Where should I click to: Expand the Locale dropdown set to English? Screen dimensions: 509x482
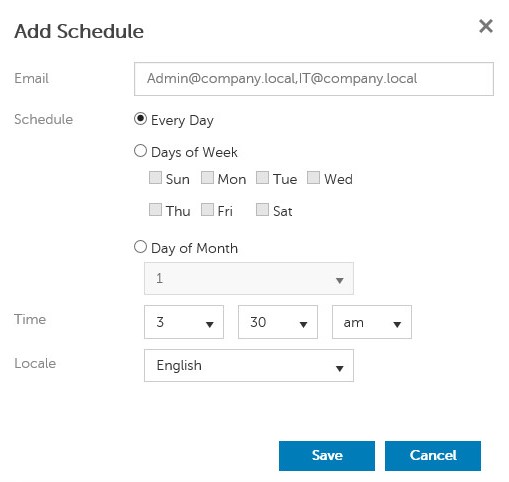[x=249, y=366]
